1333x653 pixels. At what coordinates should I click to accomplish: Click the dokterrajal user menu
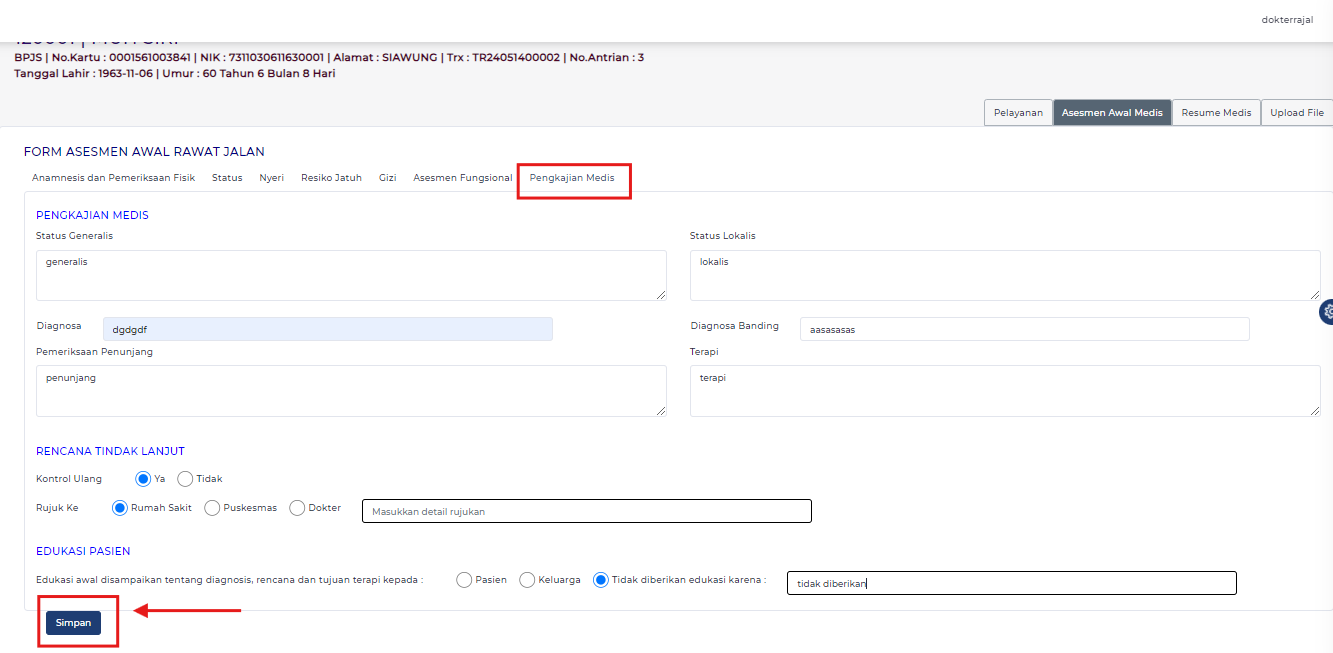(1287, 20)
